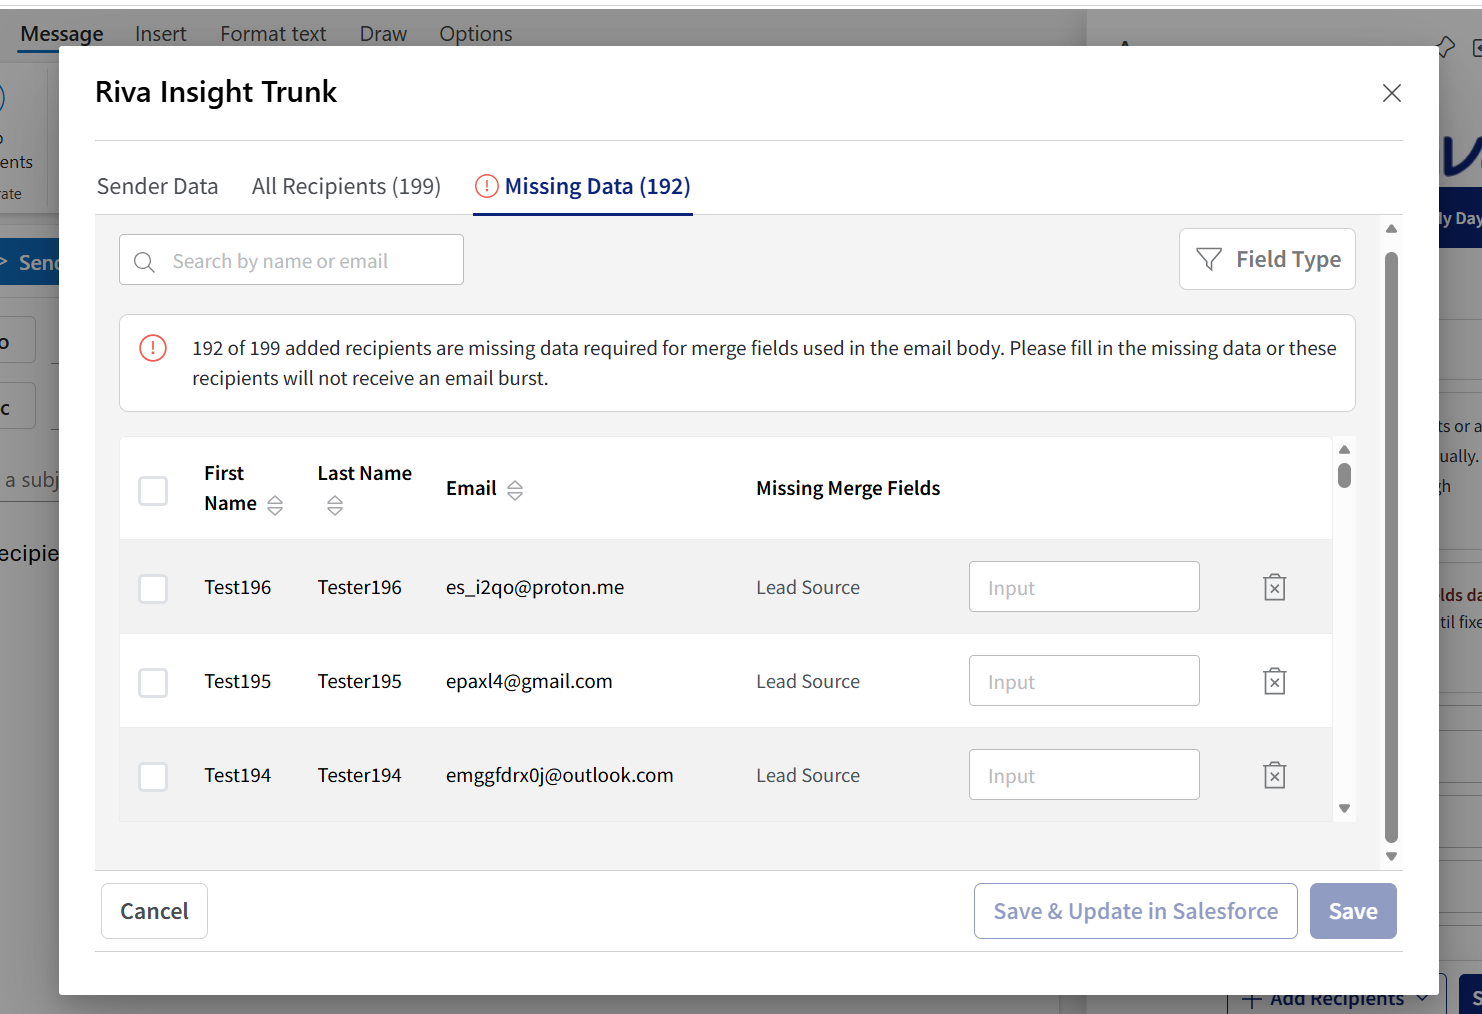Click the Save button
The height and width of the screenshot is (1014, 1482).
tap(1353, 911)
